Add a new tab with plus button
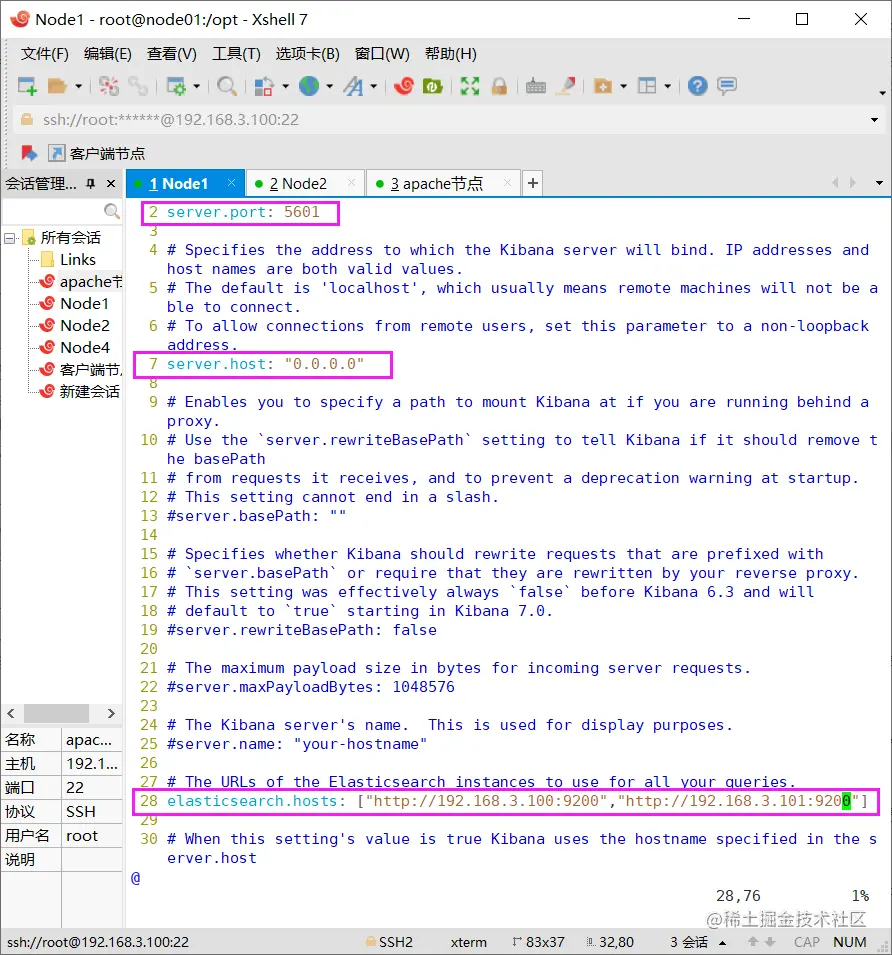Viewport: 892px width, 955px height. pos(533,183)
